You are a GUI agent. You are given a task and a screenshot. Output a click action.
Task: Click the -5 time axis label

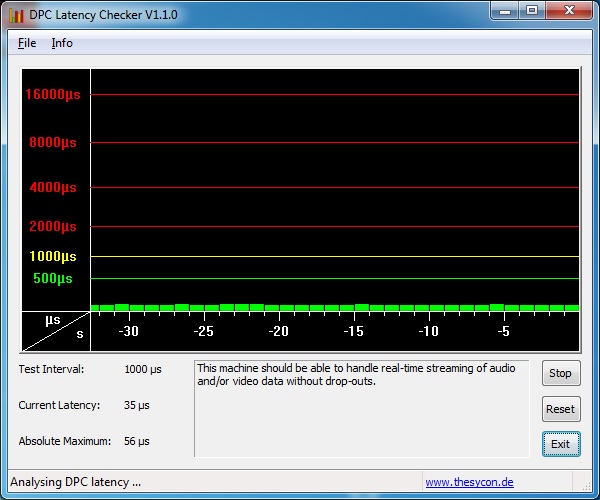pos(504,331)
